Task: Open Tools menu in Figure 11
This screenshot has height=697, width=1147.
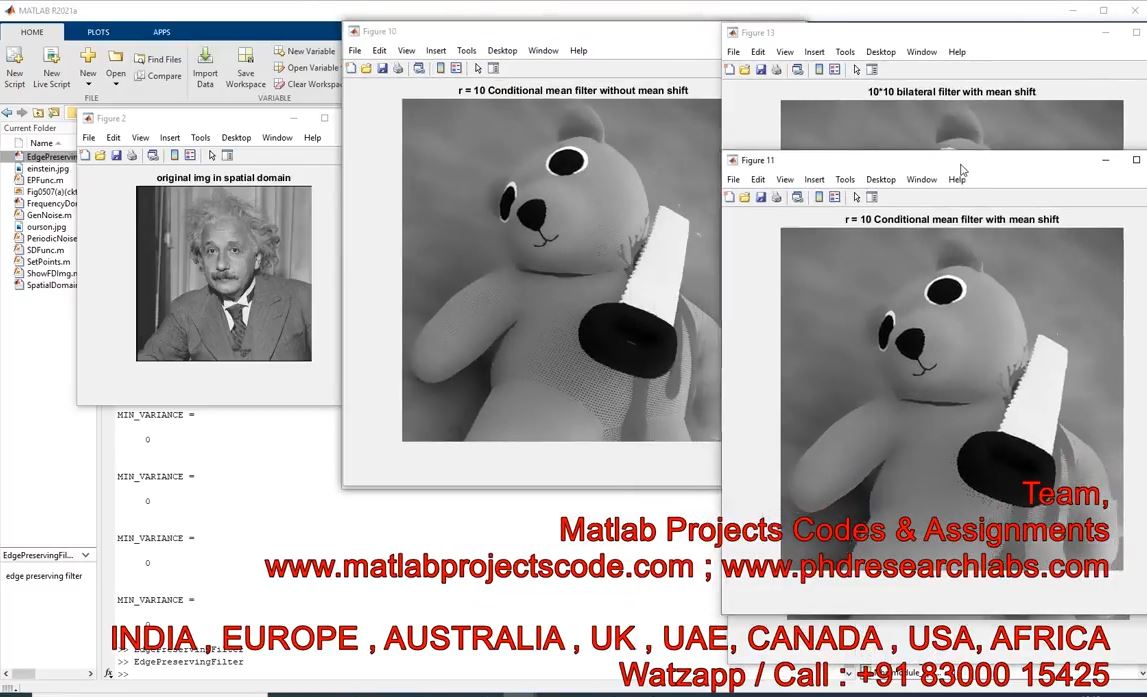Action: point(845,180)
